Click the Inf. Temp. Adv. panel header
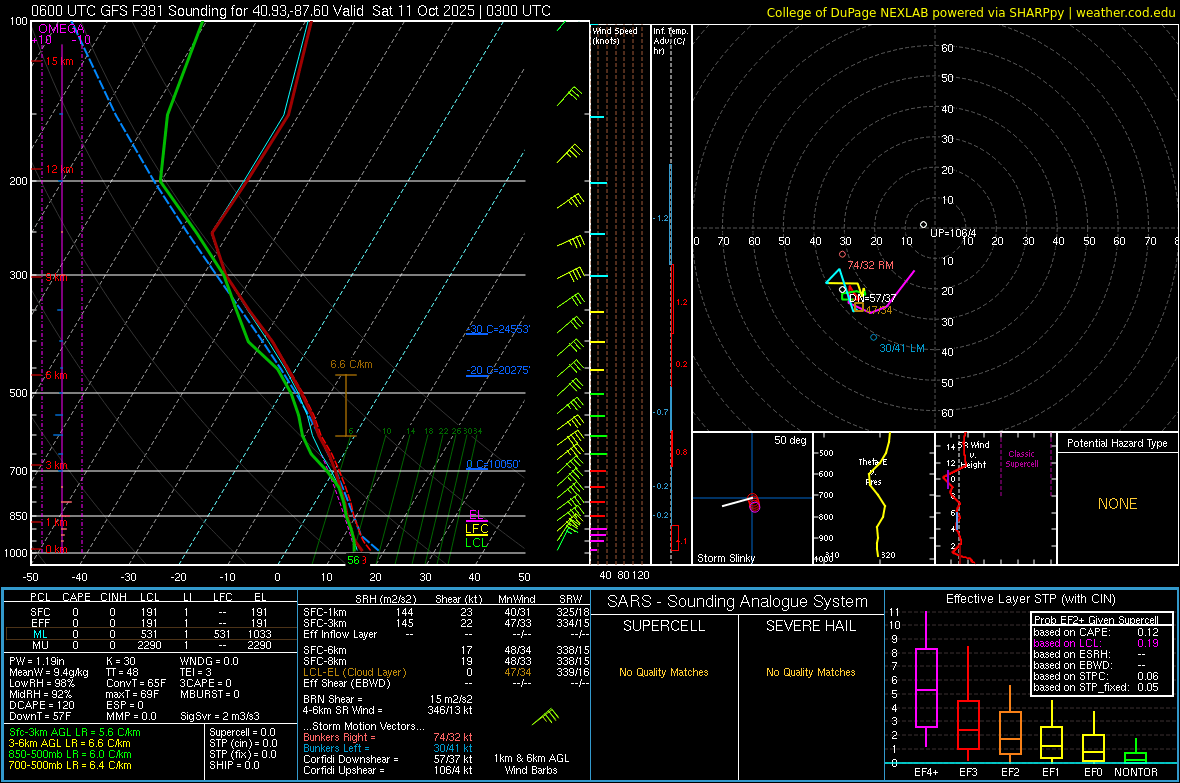 pyautogui.click(x=670, y=41)
